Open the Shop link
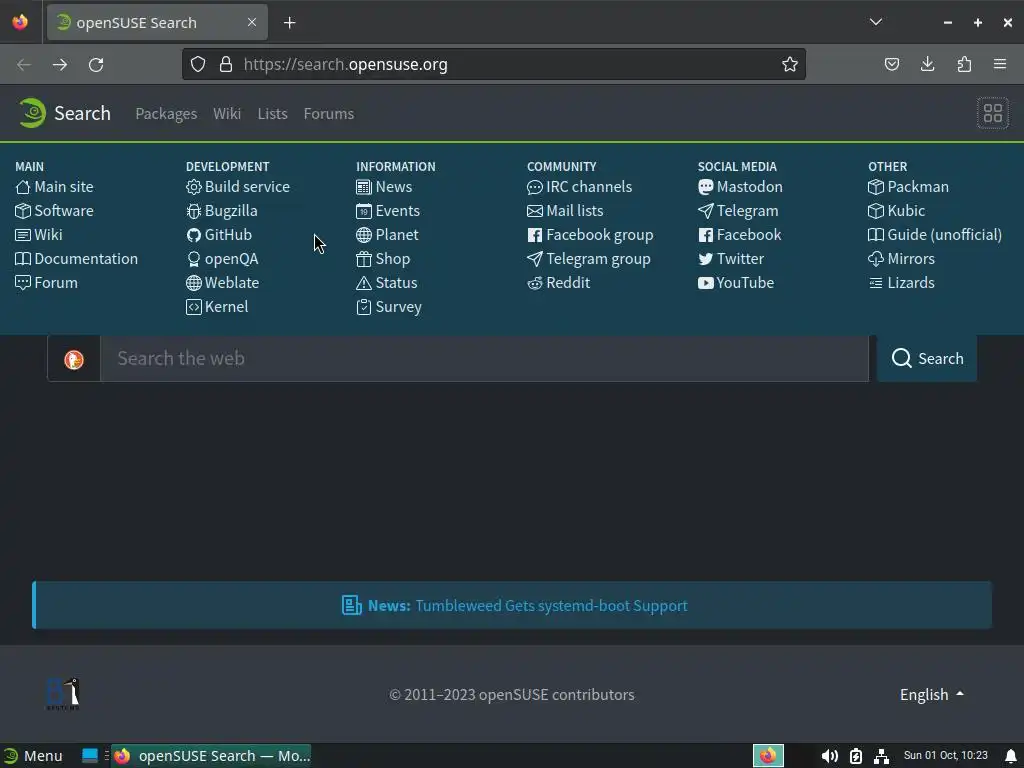 [383, 259]
